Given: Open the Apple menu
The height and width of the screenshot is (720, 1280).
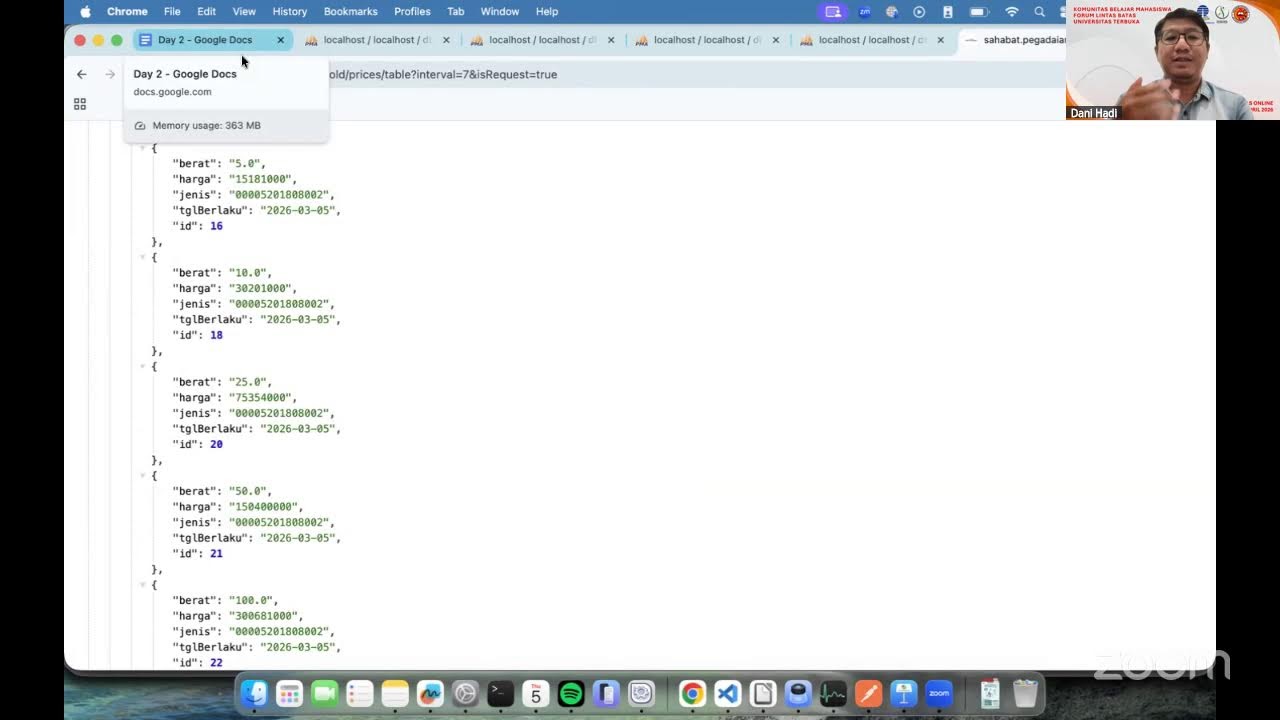Looking at the screenshot, I should [85, 12].
